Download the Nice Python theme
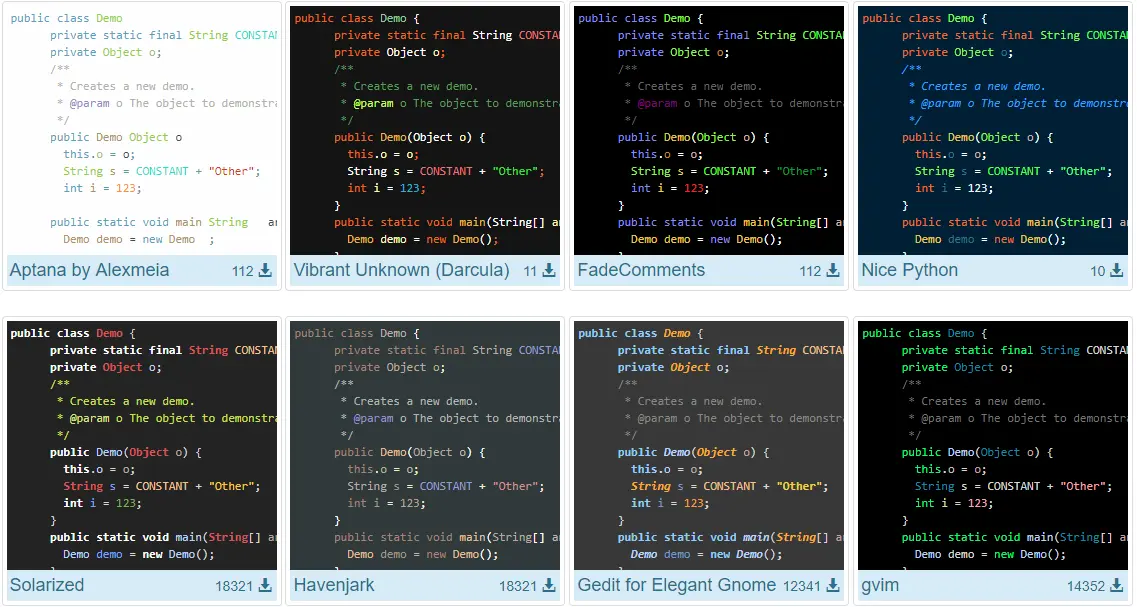This screenshot has width=1137, height=607. click(1117, 271)
